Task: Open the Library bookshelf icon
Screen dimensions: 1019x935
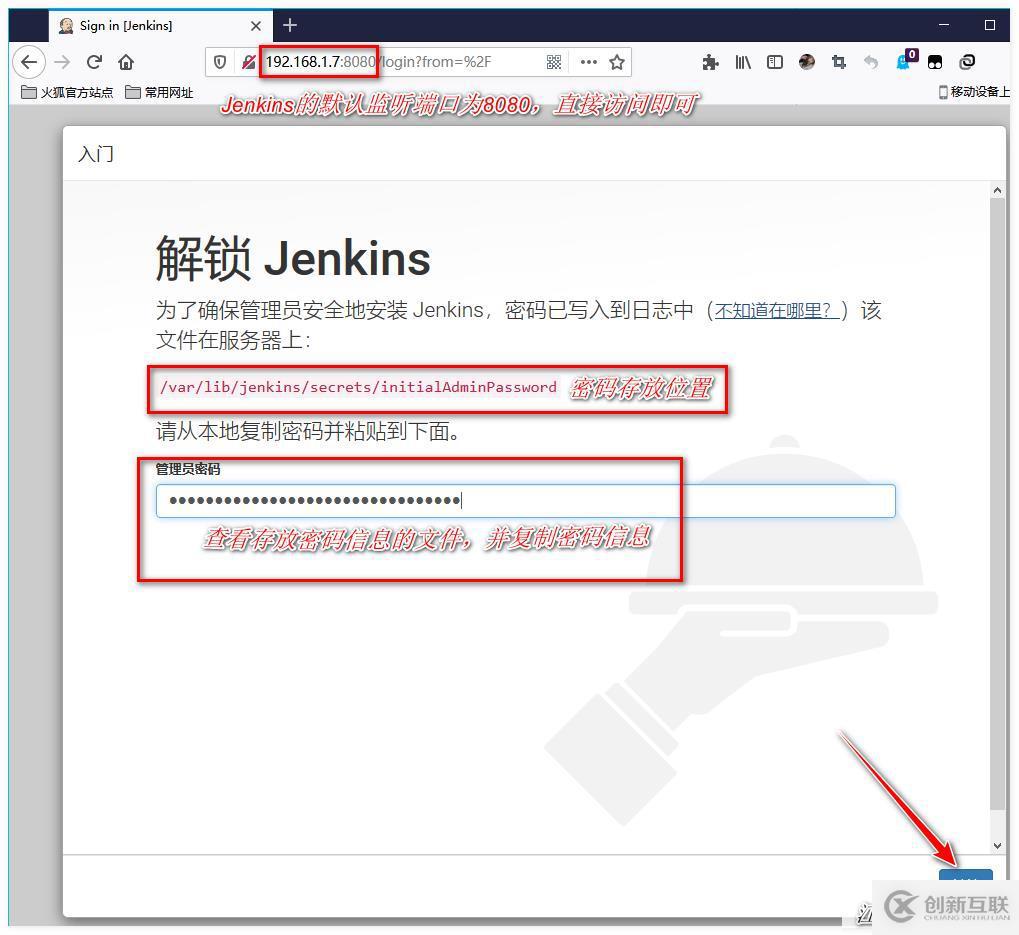Action: point(743,62)
